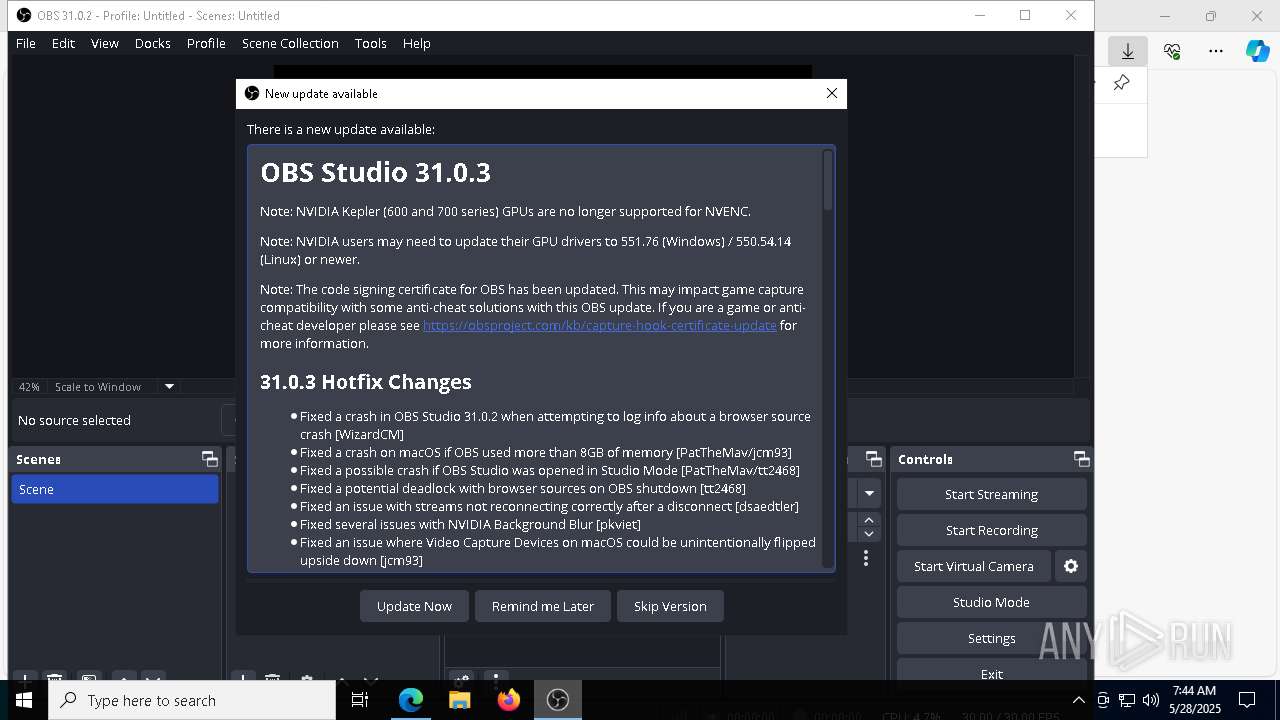Viewport: 1280px width, 720px height.
Task: Undock the Scenes panel via float icon
Action: coord(209,459)
